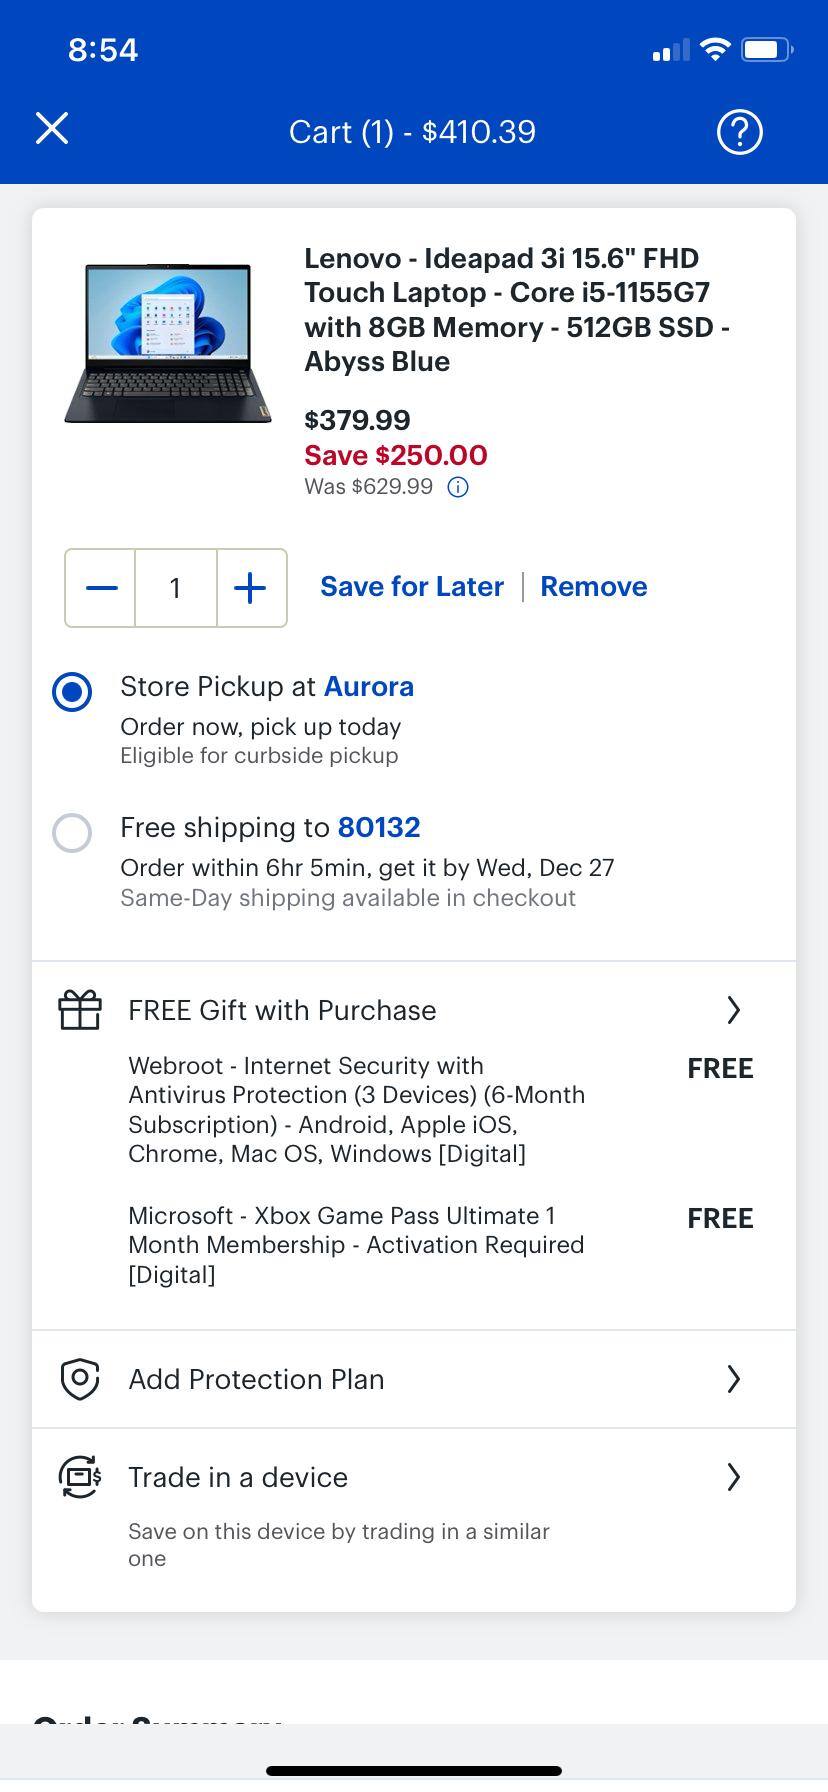Enable the shipping option instead of pickup
The height and width of the screenshot is (1792, 828).
click(x=72, y=833)
